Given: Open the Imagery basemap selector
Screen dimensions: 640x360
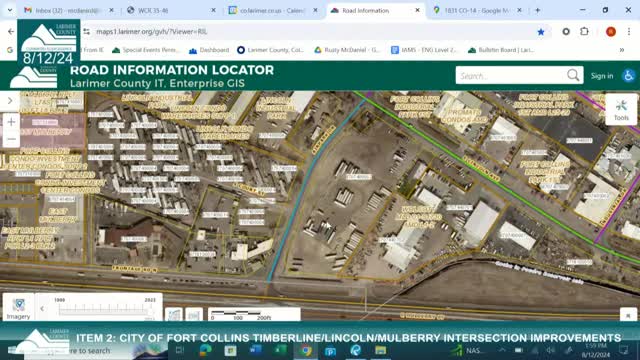Looking at the screenshot, I should pos(18,308).
